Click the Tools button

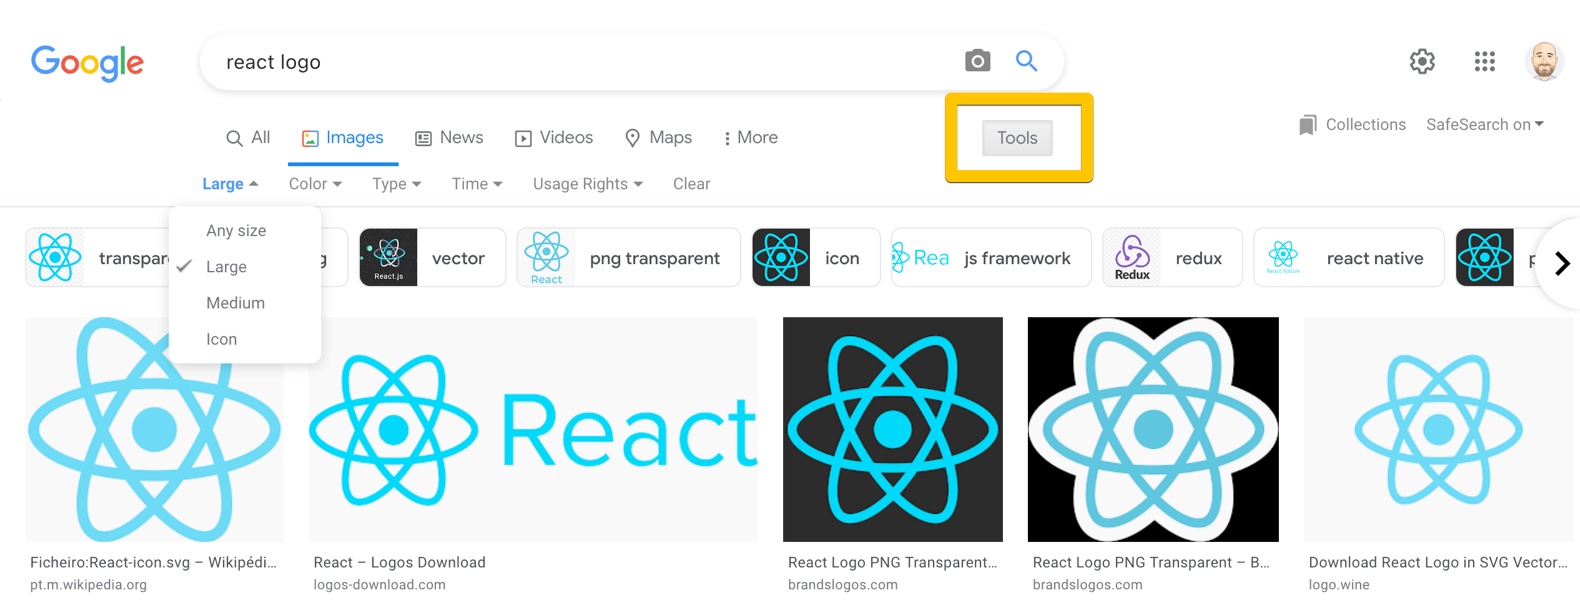(1017, 138)
